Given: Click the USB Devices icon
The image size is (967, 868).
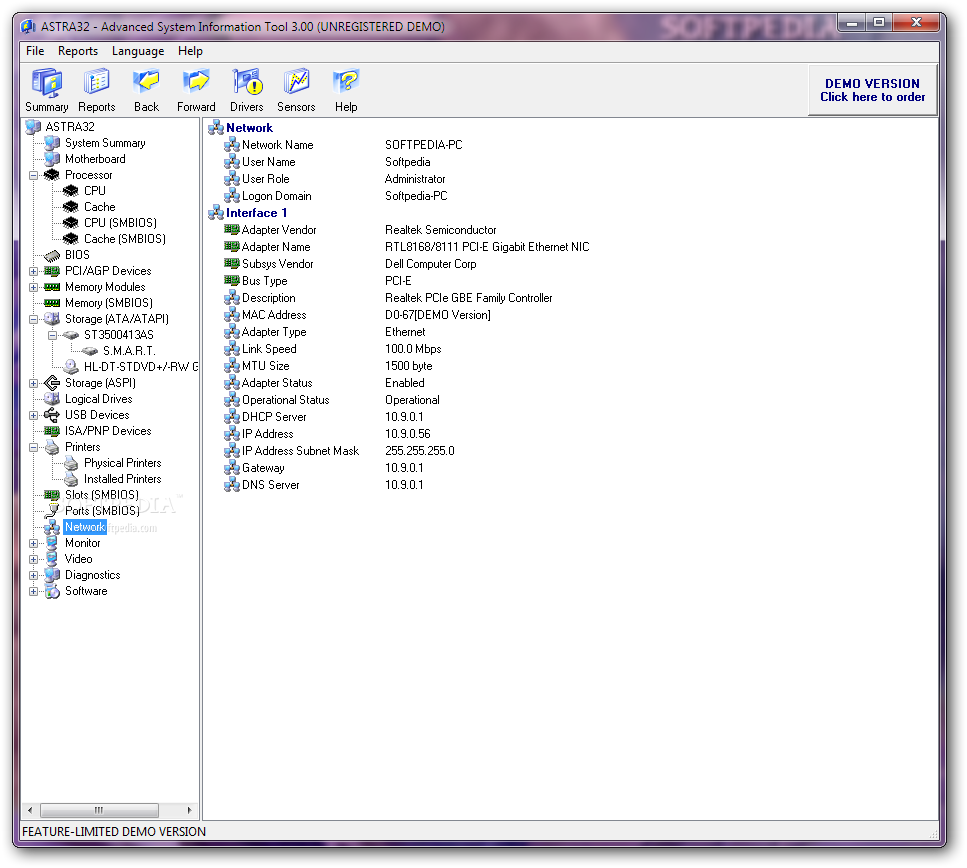Looking at the screenshot, I should pyautogui.click(x=52, y=415).
